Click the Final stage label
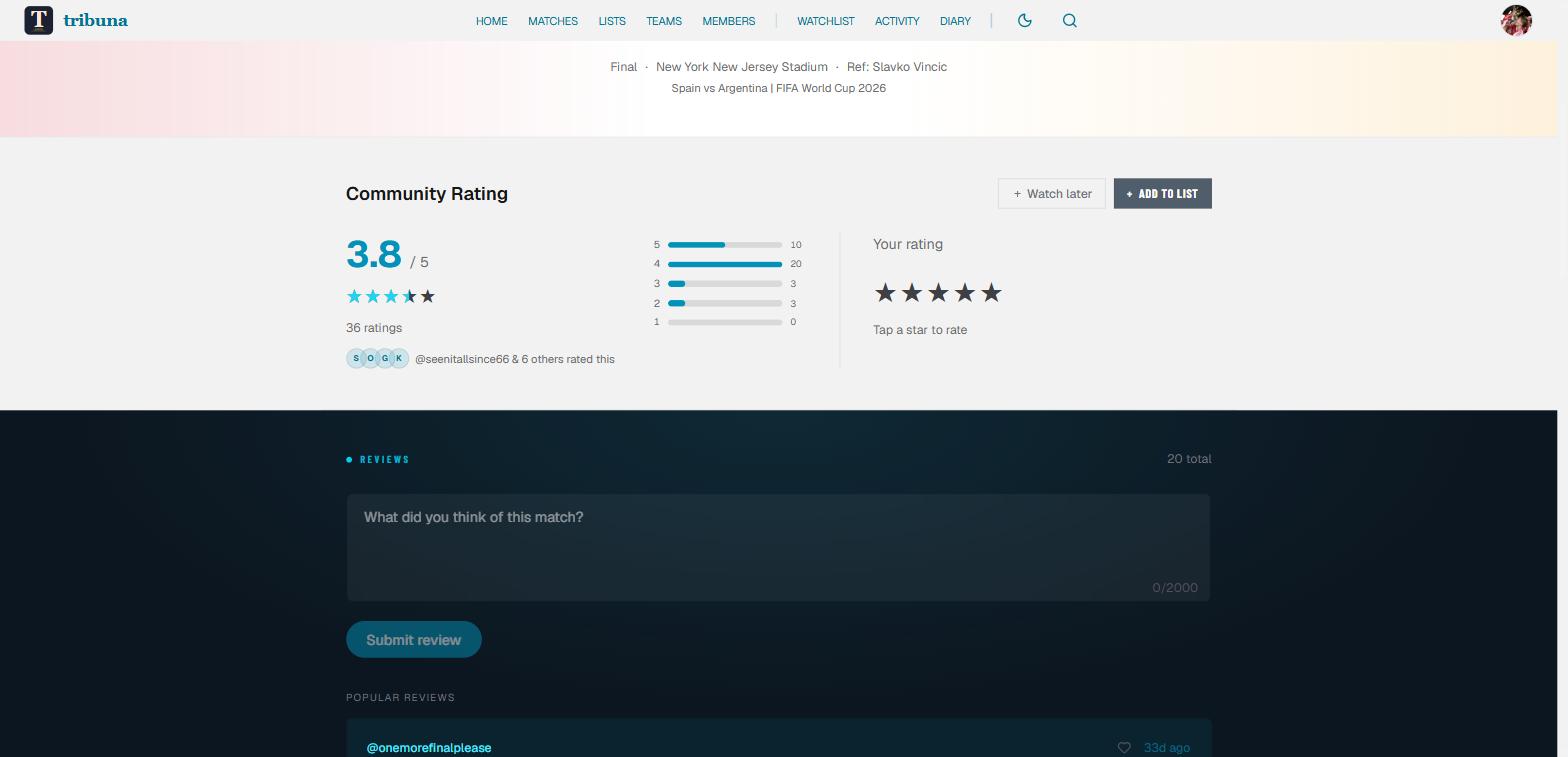This screenshot has height=757, width=1568. 623,67
